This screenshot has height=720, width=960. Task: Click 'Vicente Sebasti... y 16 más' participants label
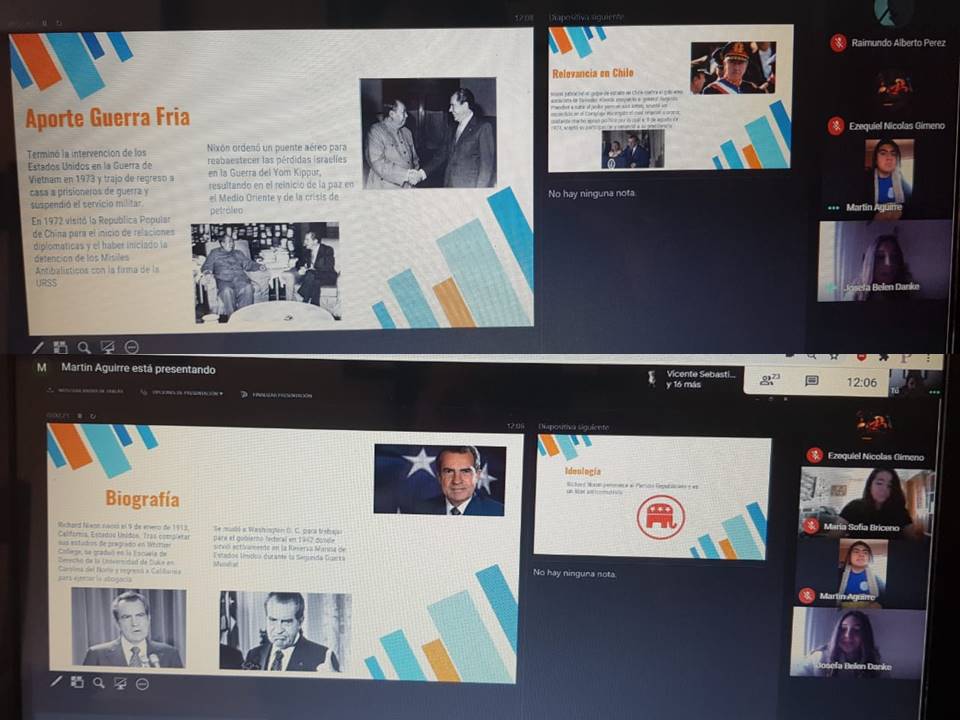[x=700, y=379]
